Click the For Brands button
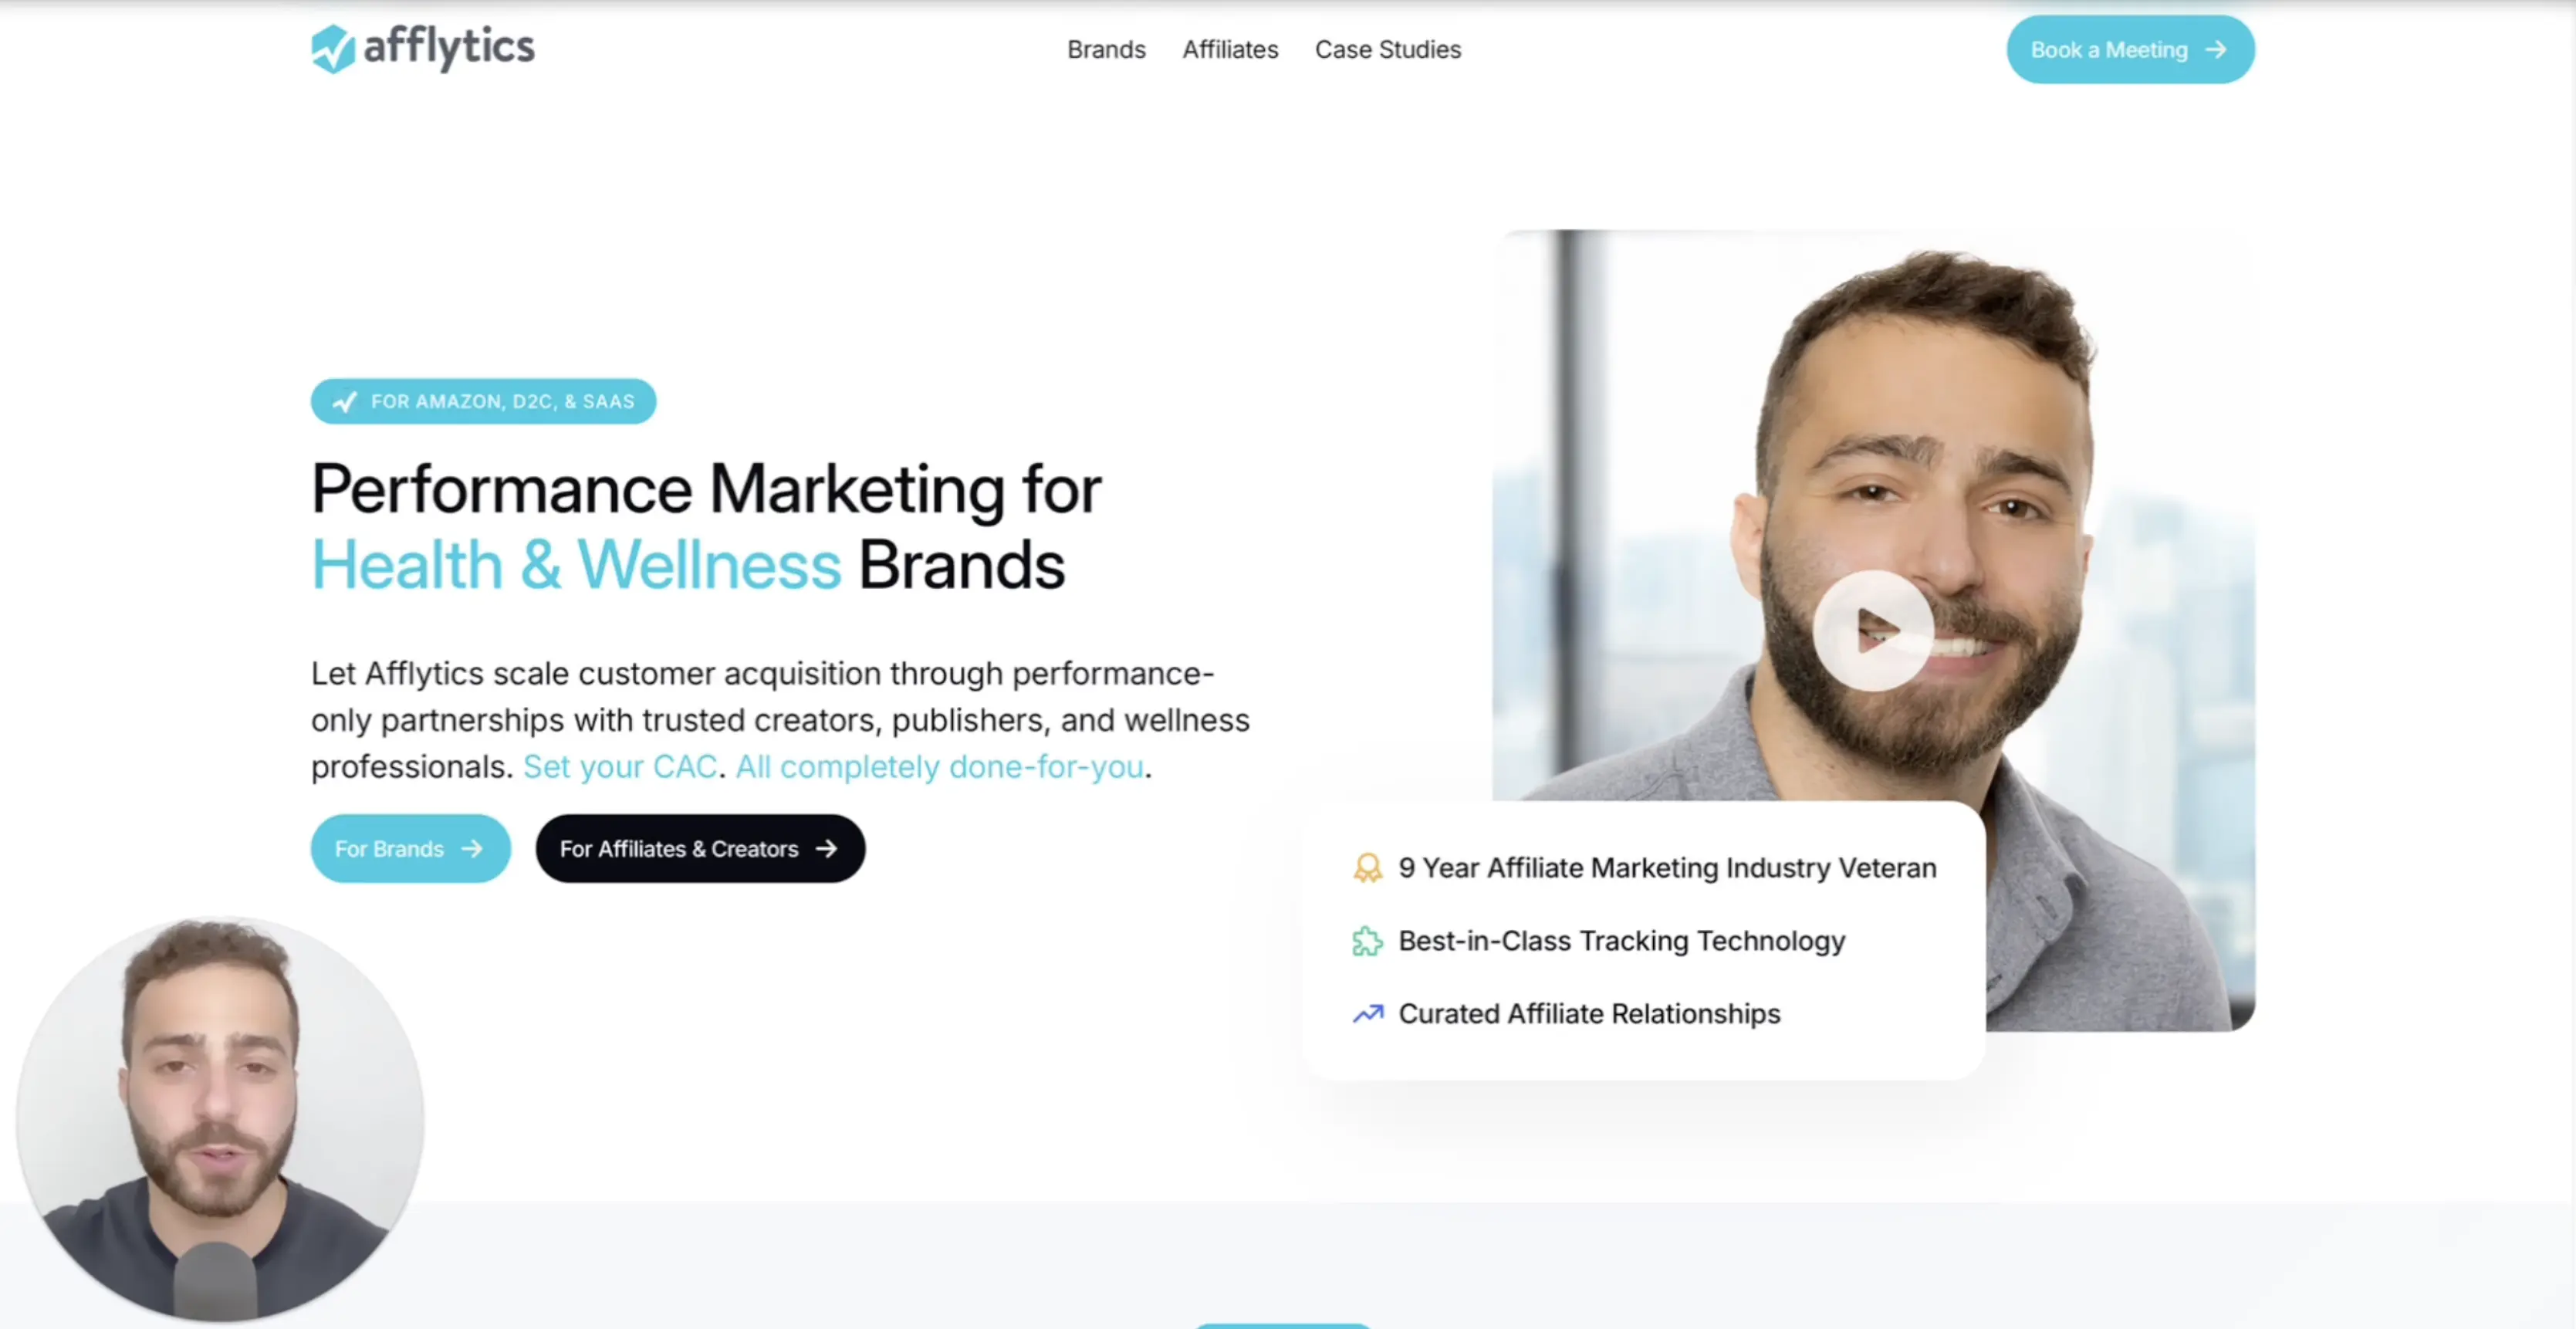 (411, 848)
